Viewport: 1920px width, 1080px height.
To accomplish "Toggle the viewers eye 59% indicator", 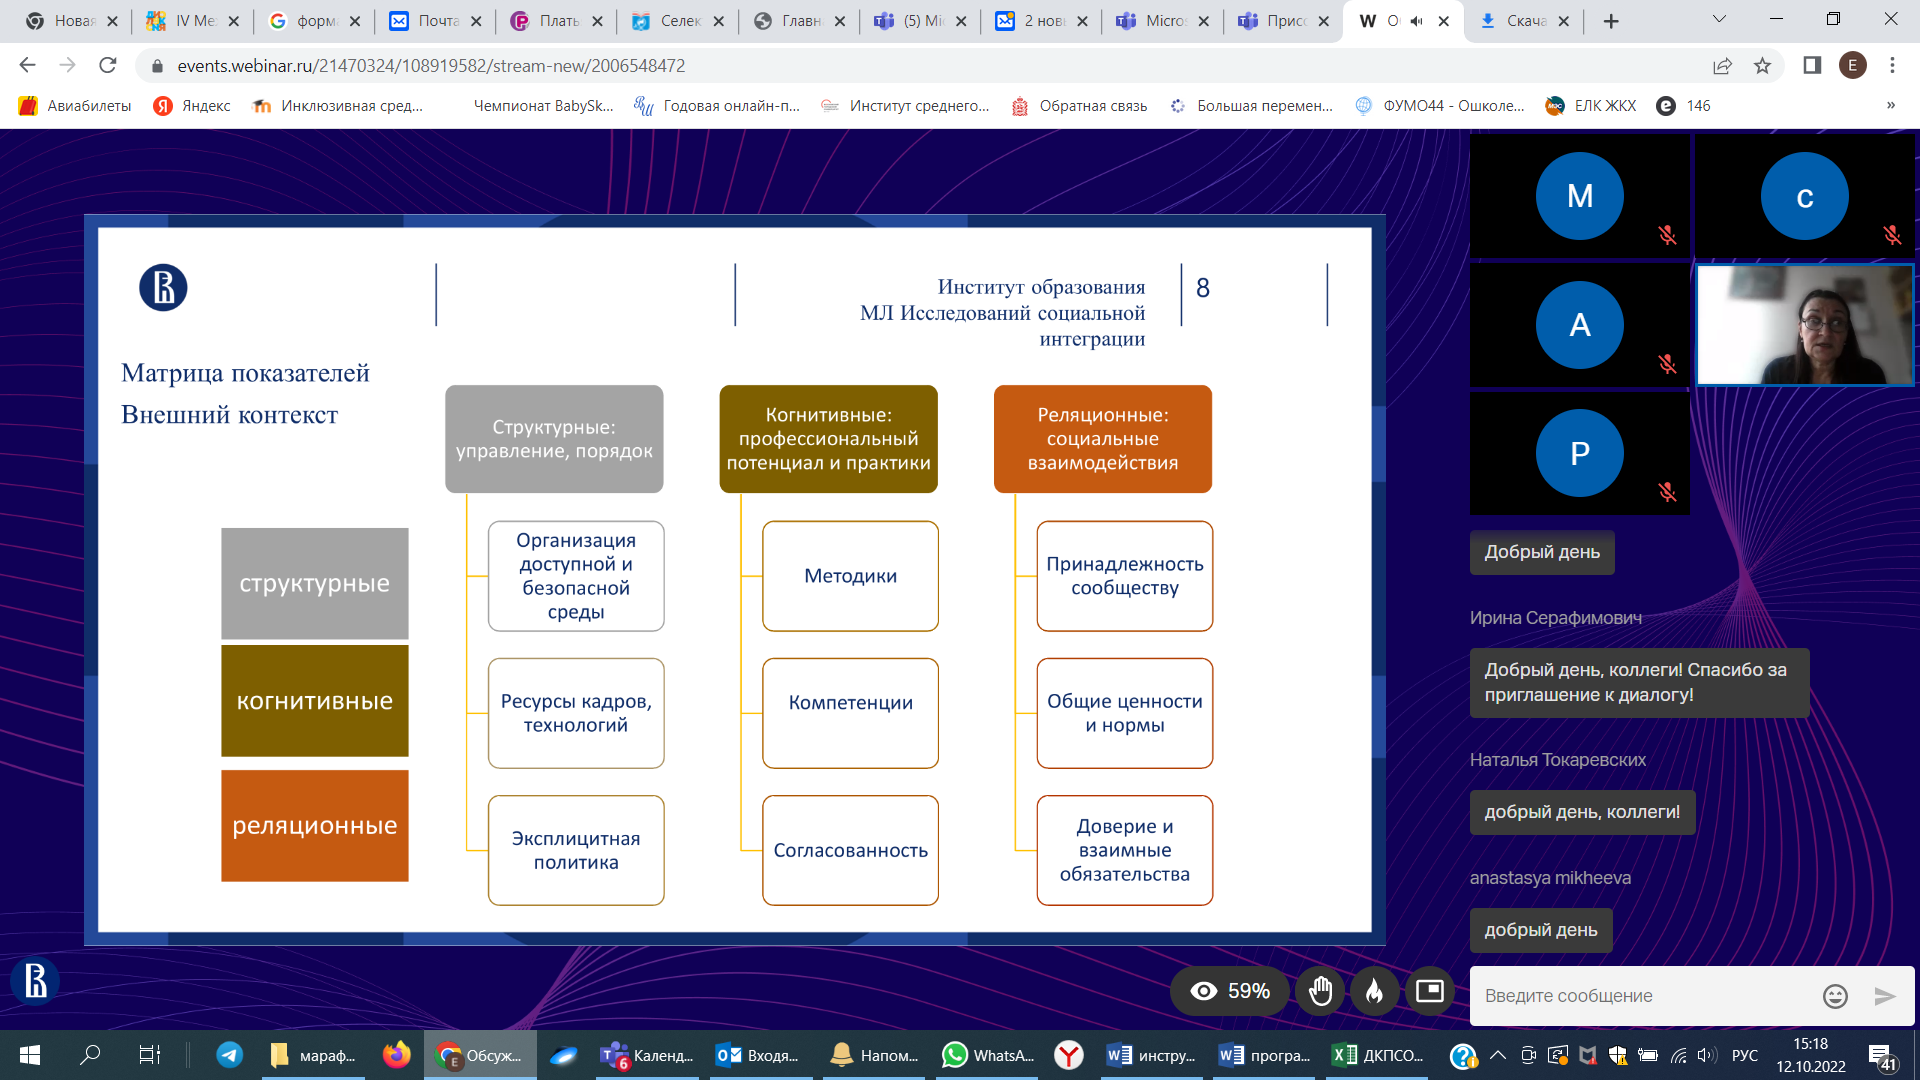I will point(1229,991).
